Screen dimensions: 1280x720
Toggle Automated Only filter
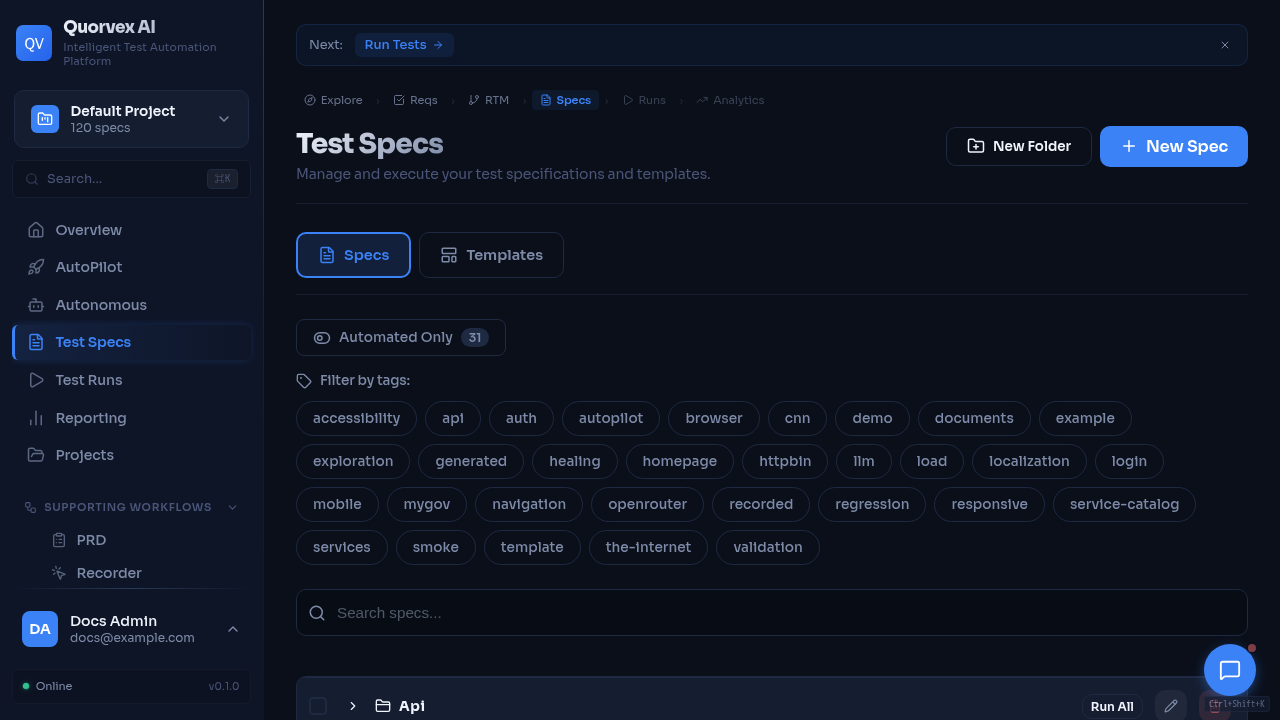[x=401, y=338]
